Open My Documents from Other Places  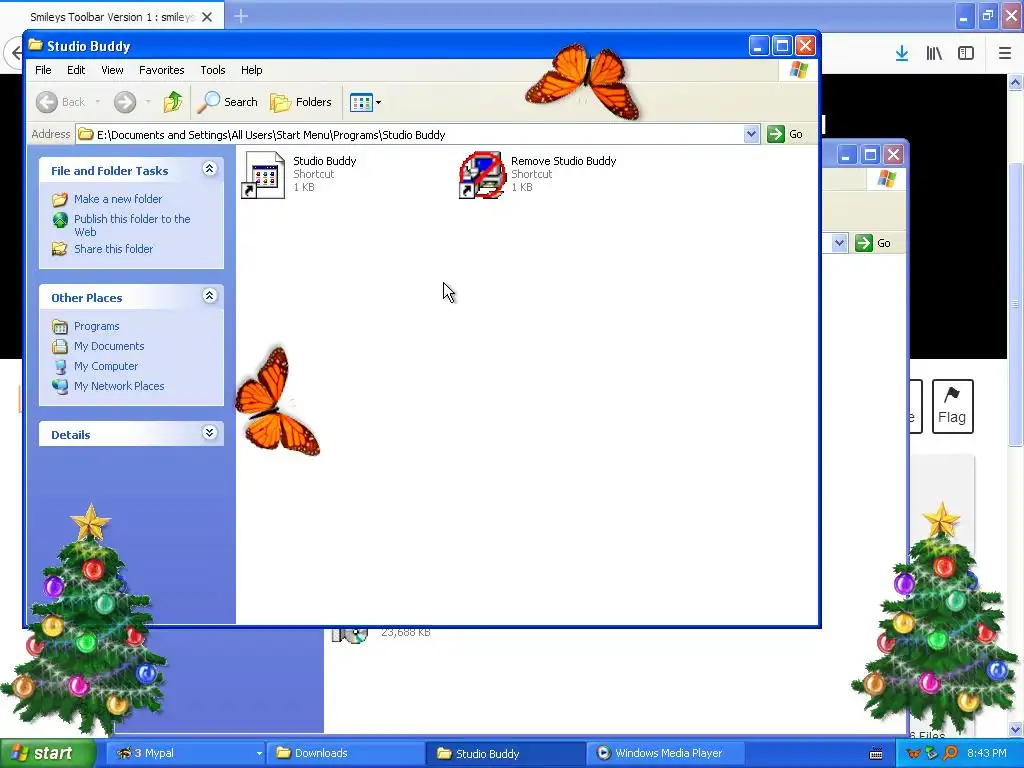pyautogui.click(x=109, y=346)
